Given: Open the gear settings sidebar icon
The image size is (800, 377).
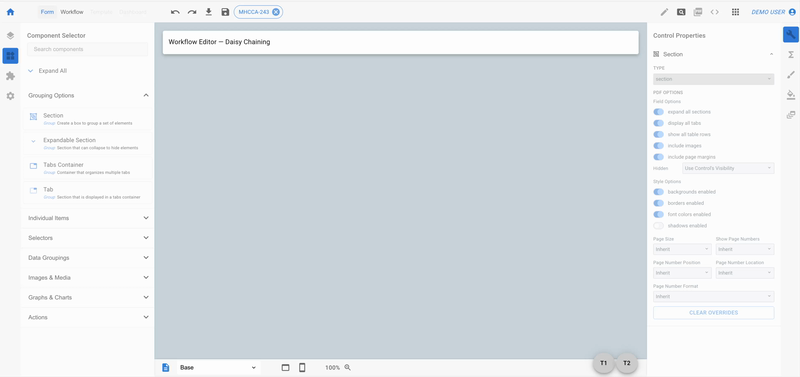Looking at the screenshot, I should (10, 96).
